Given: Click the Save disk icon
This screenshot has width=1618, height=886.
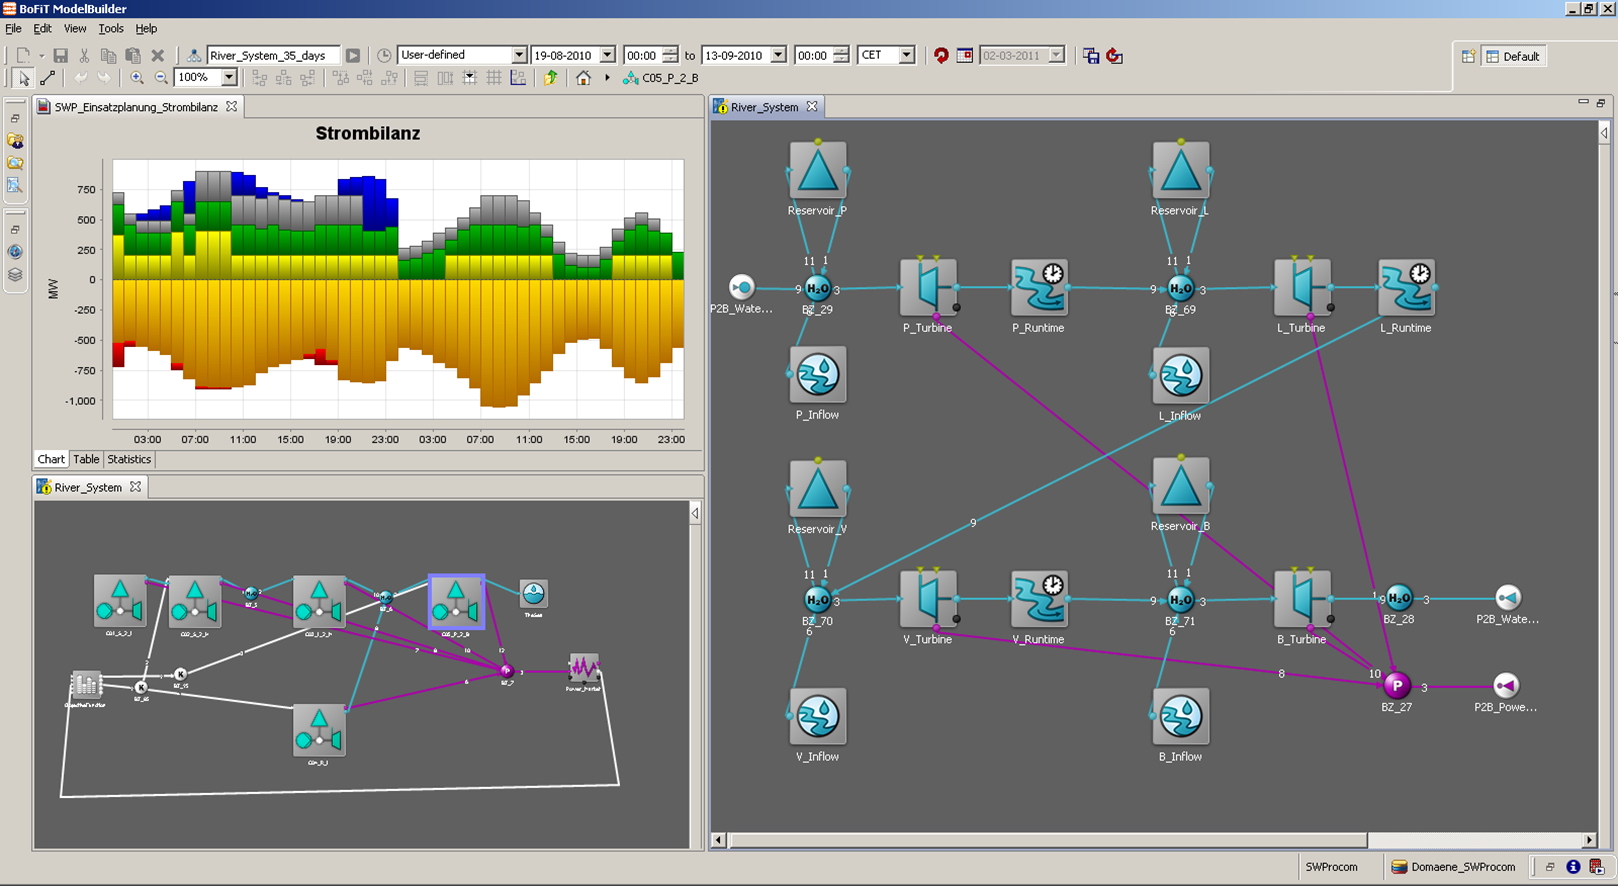Looking at the screenshot, I should pos(60,56).
